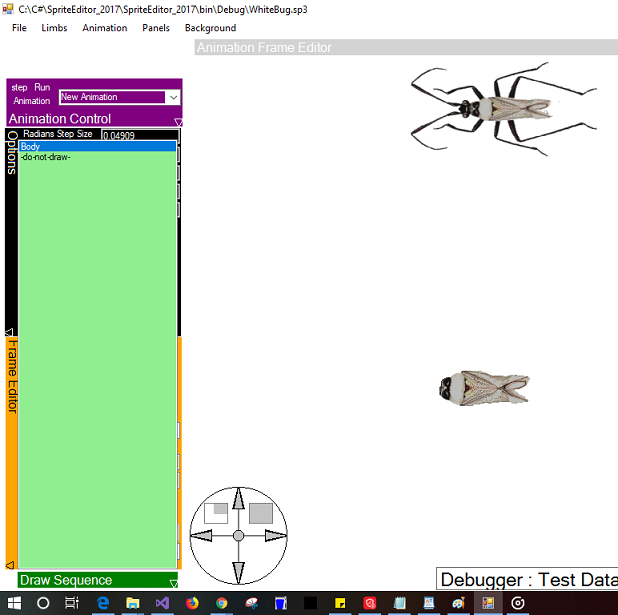
Task: Select the full bug sprite with legs
Action: [x=504, y=109]
